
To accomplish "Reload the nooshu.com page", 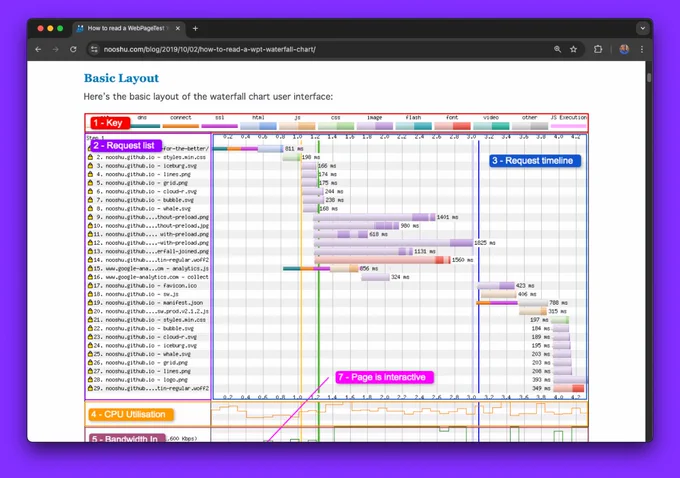I will pos(73,49).
